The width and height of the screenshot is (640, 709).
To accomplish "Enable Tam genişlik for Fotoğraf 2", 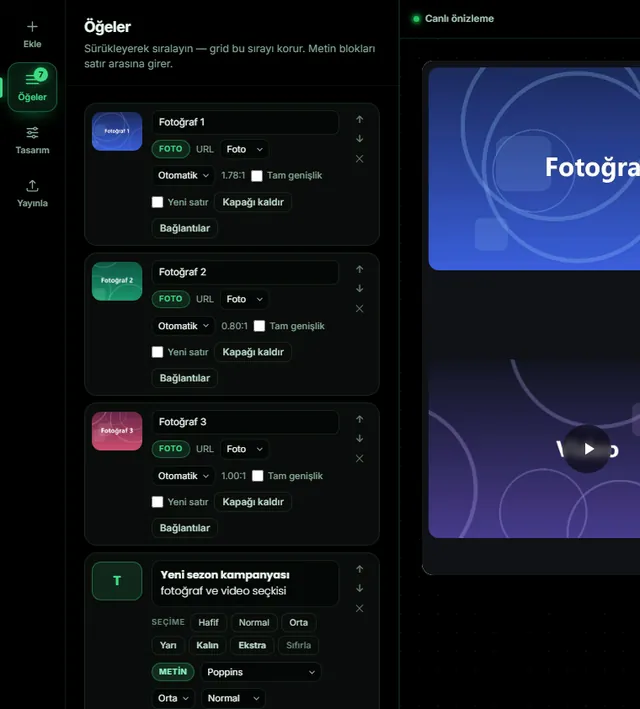I will coord(259,326).
